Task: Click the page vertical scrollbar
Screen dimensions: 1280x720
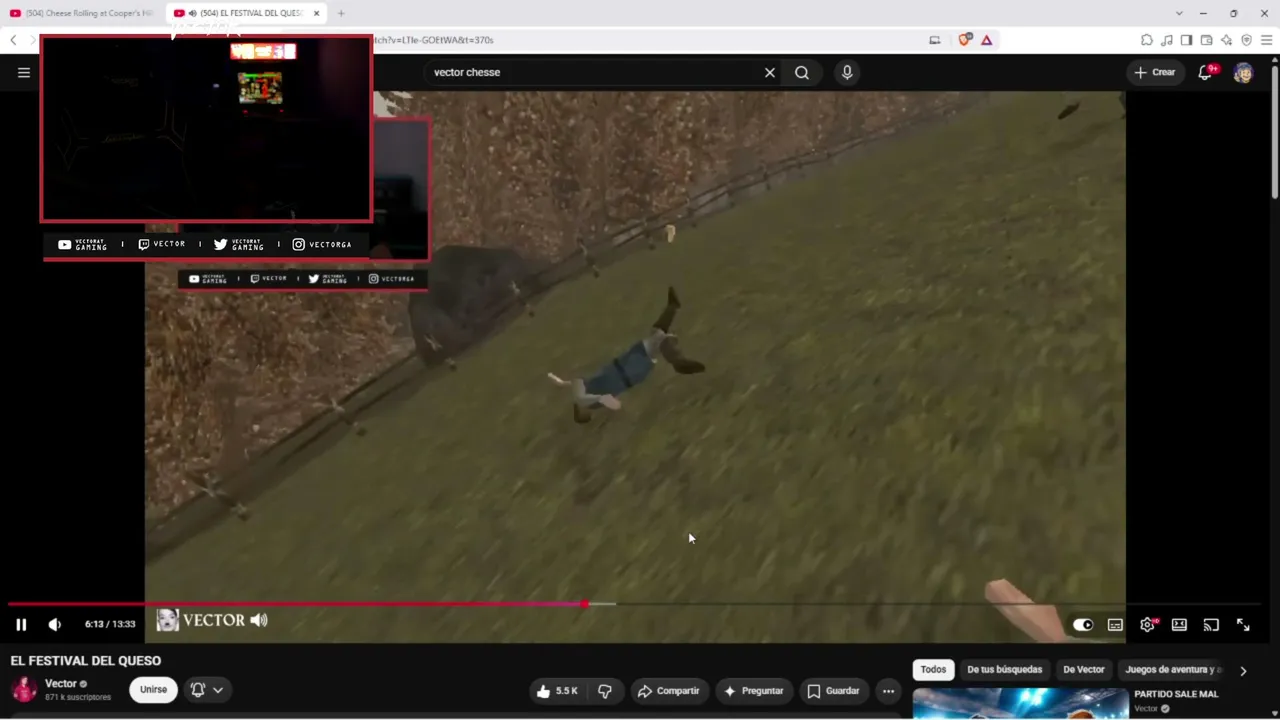Action: tap(1274, 130)
